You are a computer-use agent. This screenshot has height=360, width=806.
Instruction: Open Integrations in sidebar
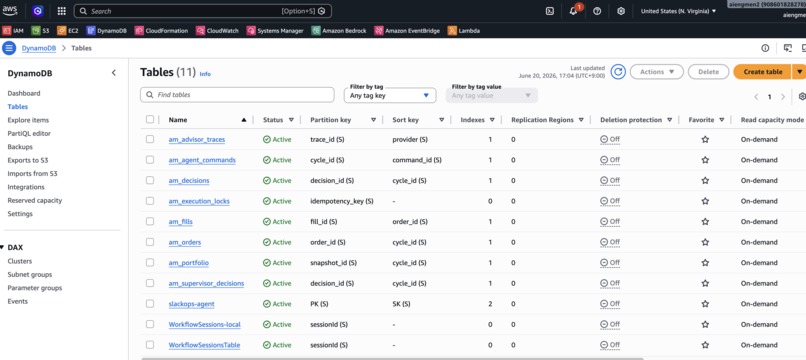[x=26, y=187]
